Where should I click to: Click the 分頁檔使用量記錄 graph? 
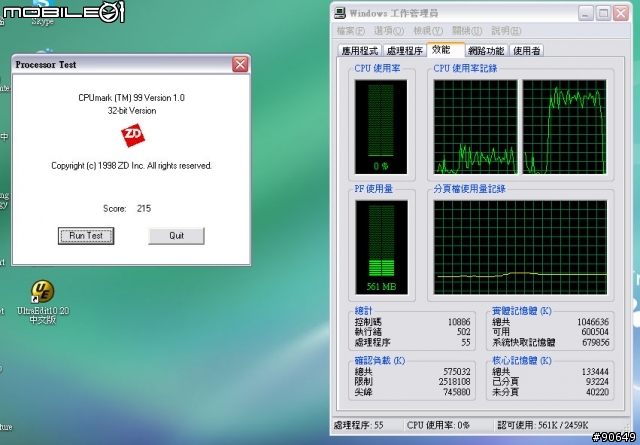coord(520,247)
